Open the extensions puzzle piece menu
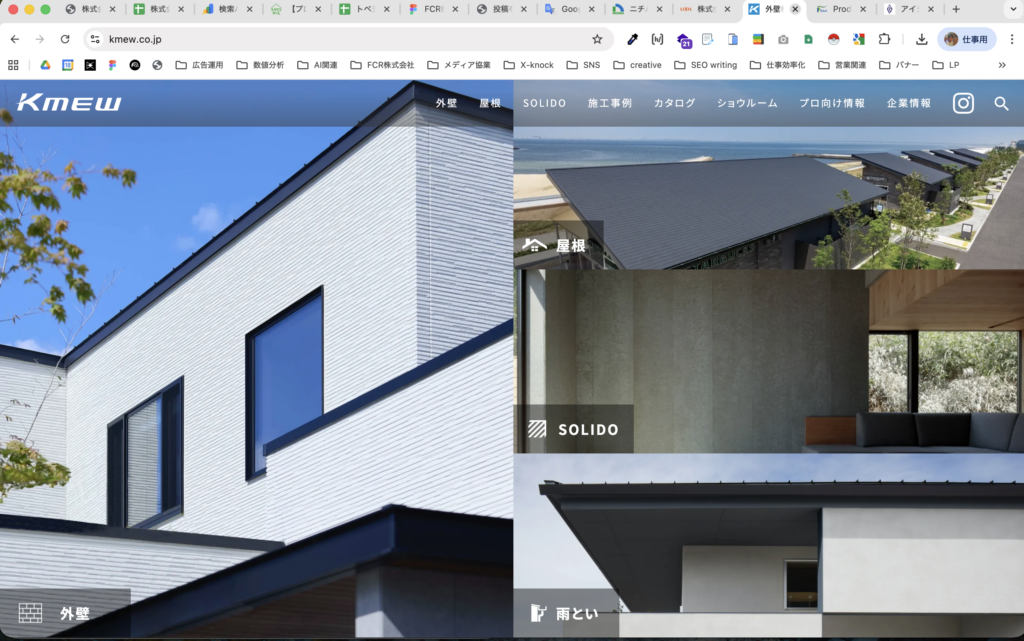Screen dimensions: 1024x641 (884, 39)
